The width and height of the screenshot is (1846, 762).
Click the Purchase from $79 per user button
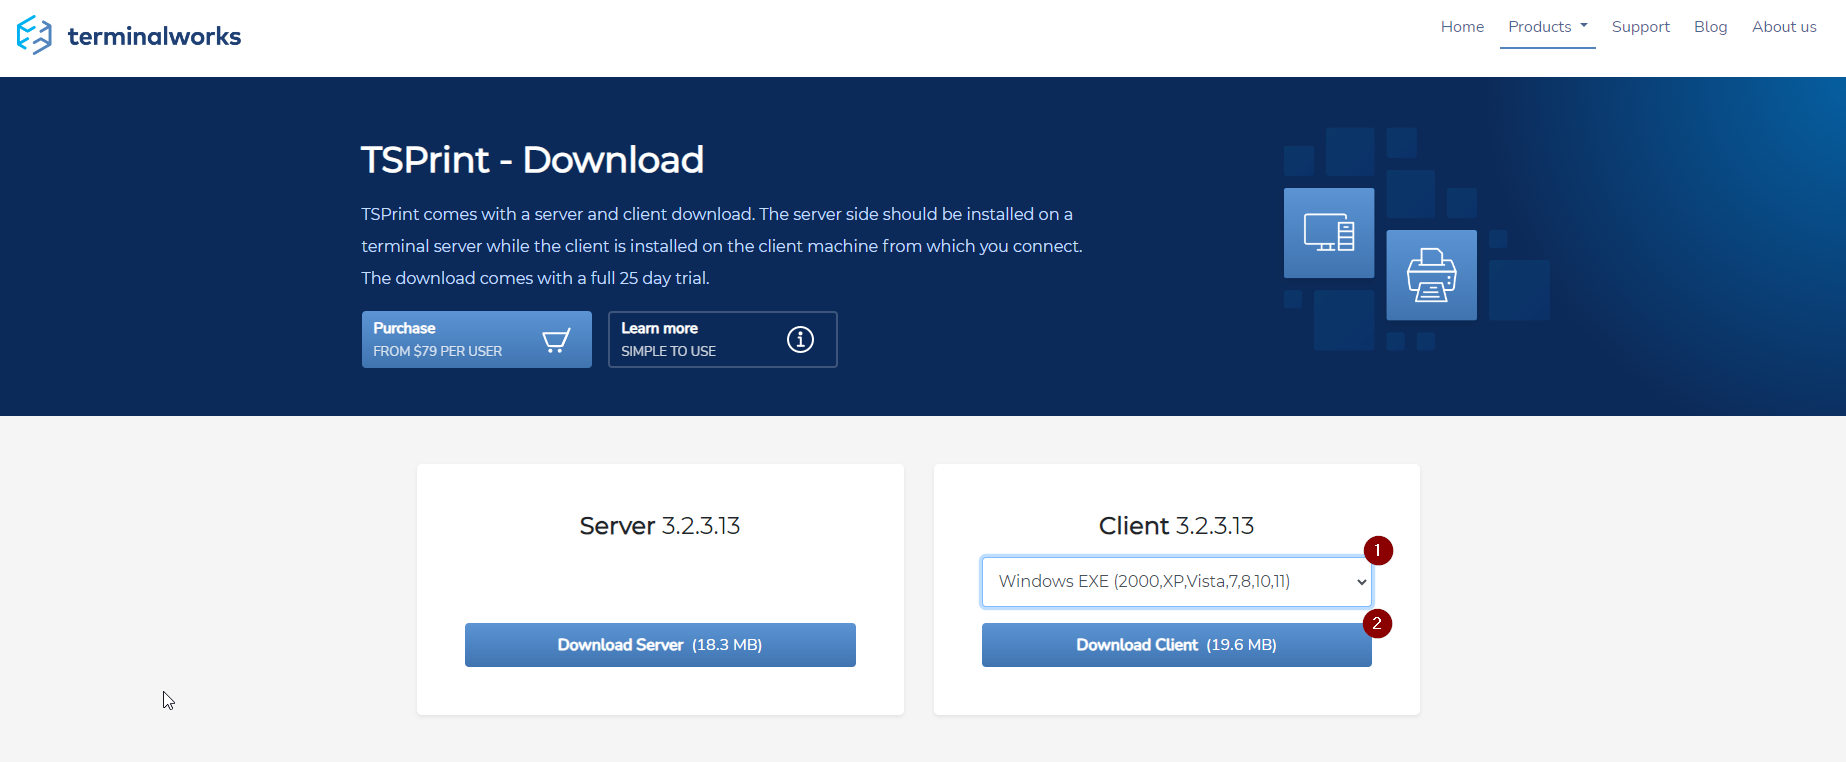coord(477,340)
